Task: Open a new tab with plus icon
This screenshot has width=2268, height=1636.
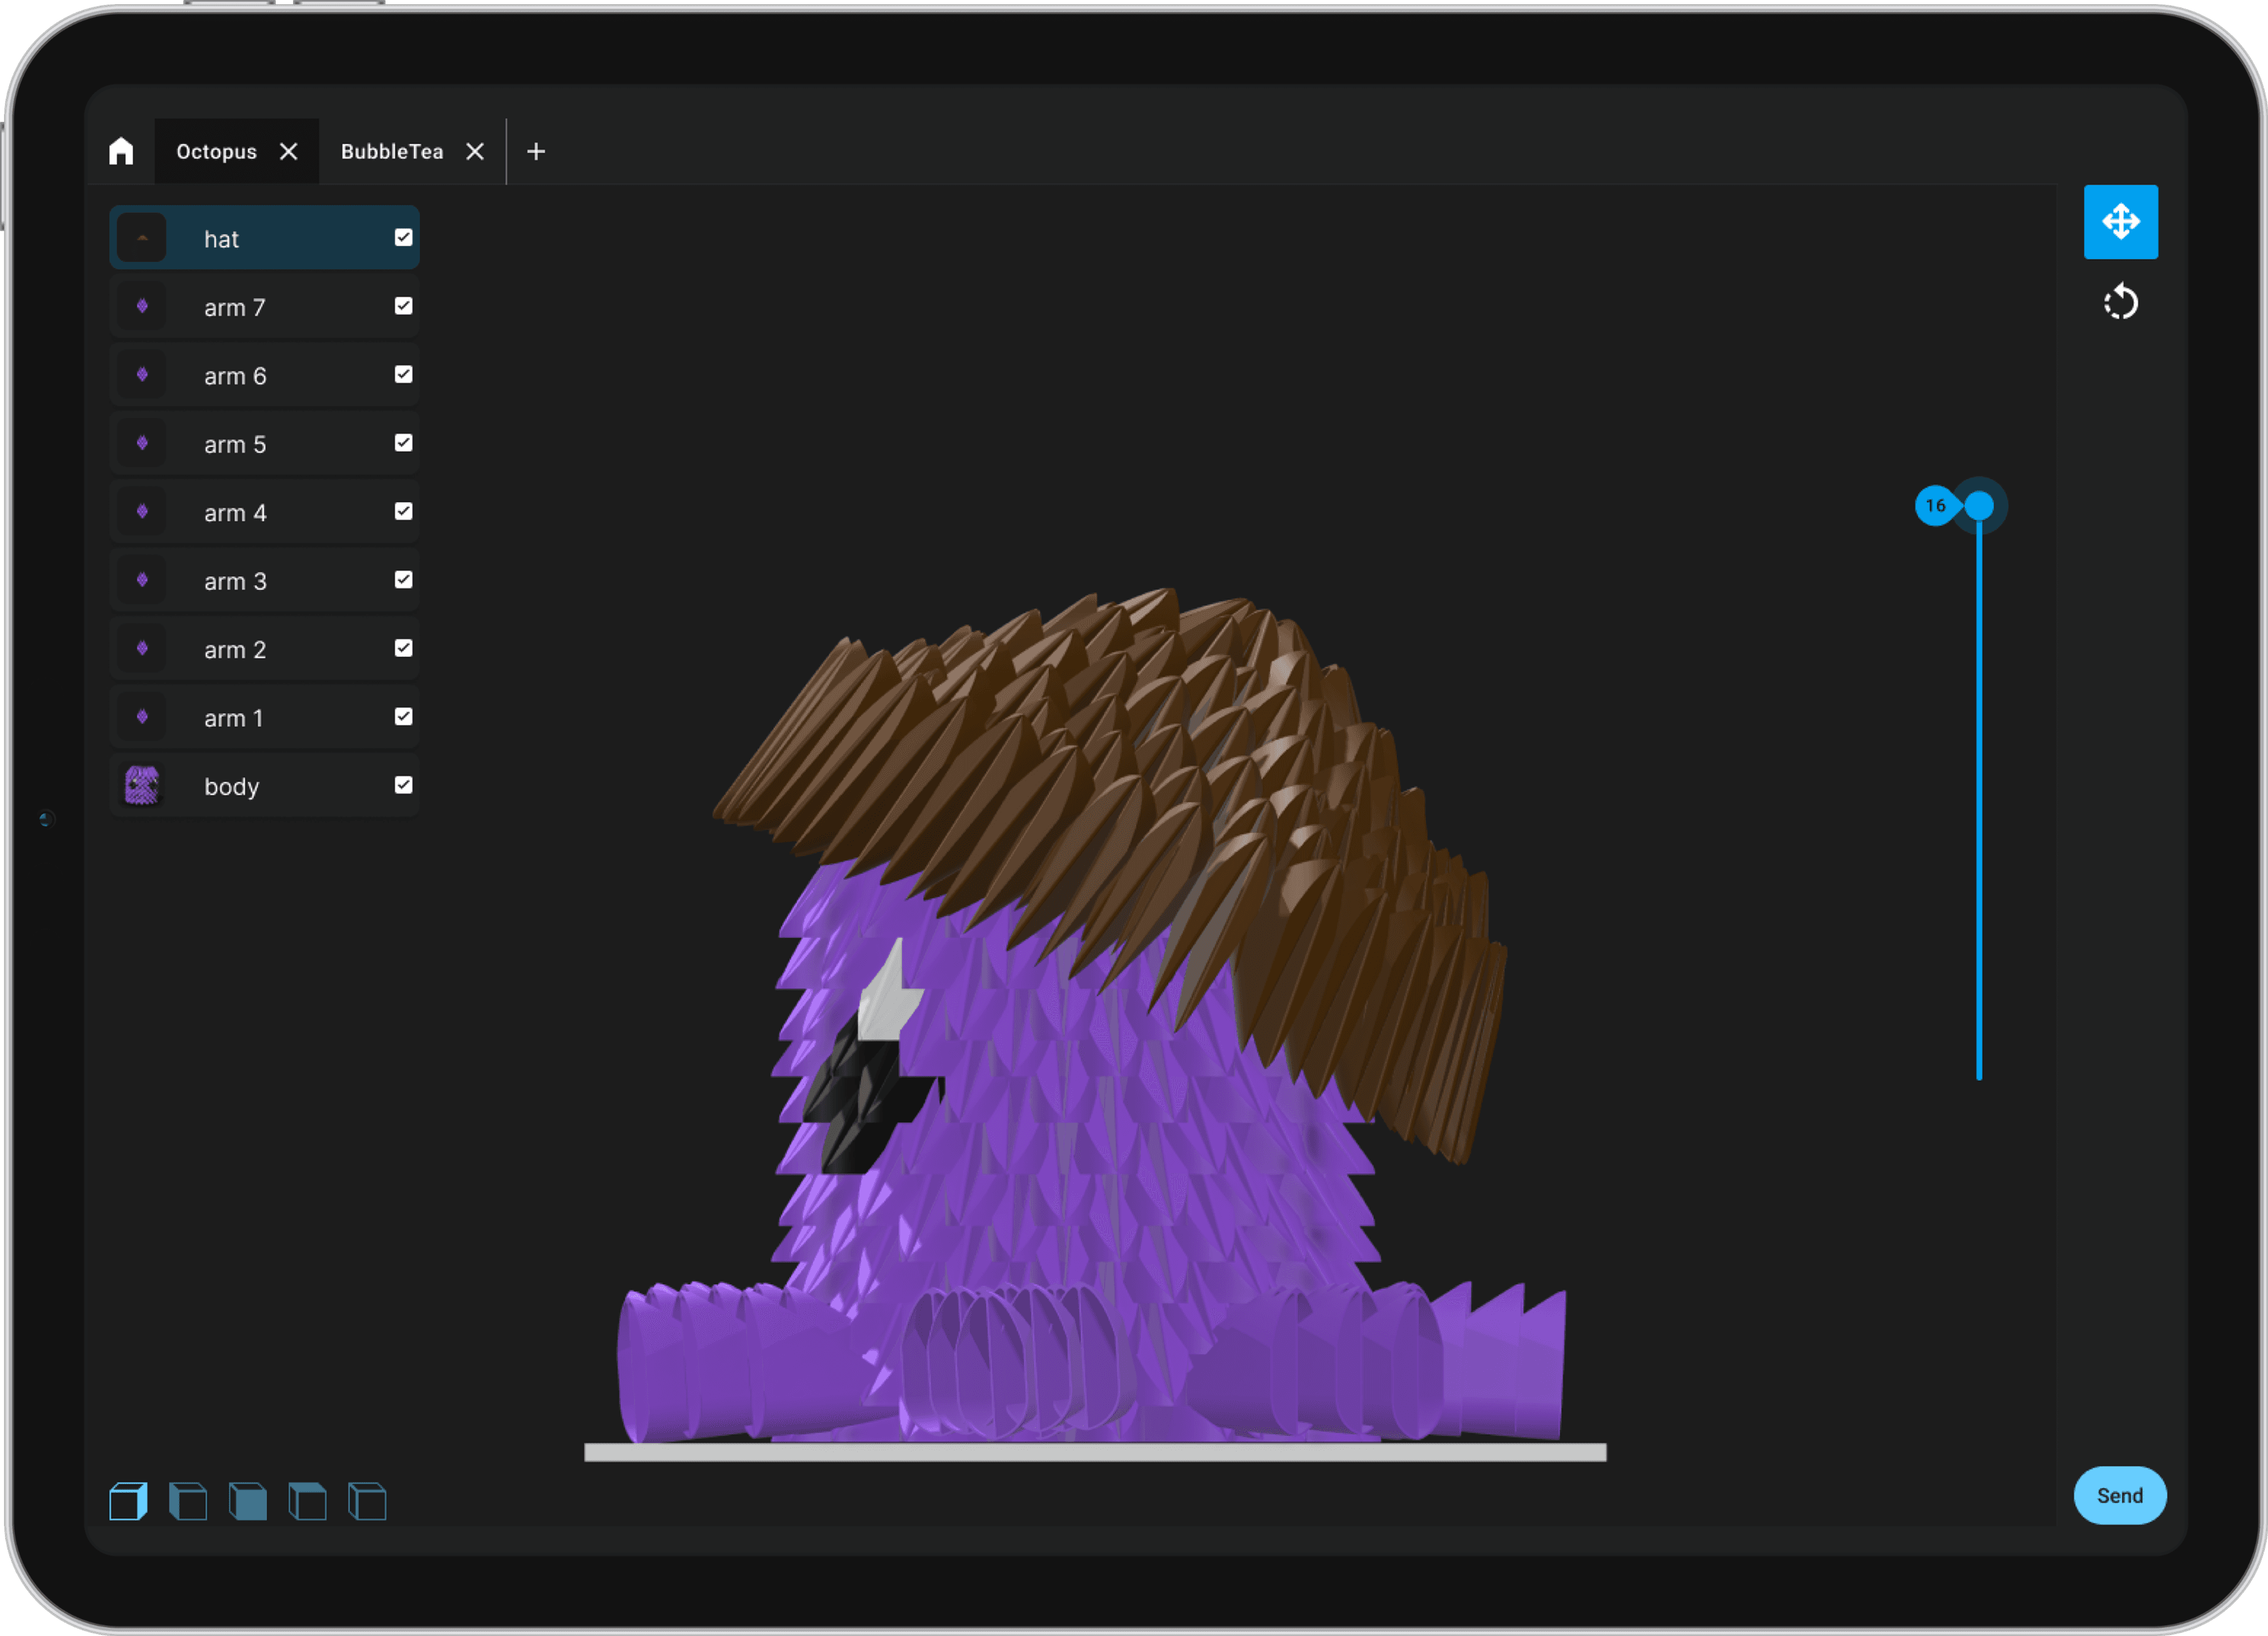Action: point(536,151)
